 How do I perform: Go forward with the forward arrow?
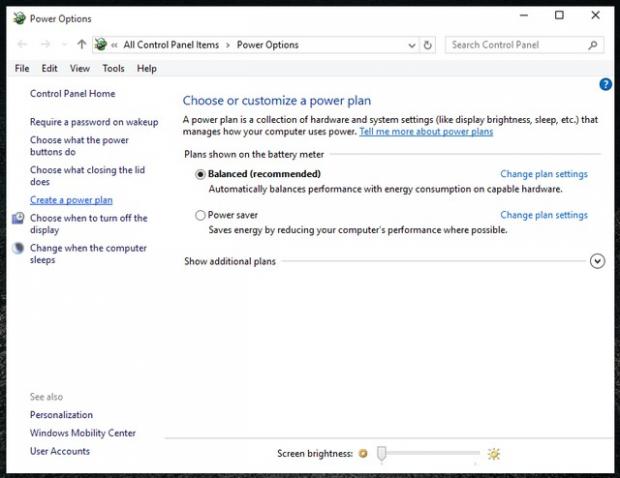[45, 44]
